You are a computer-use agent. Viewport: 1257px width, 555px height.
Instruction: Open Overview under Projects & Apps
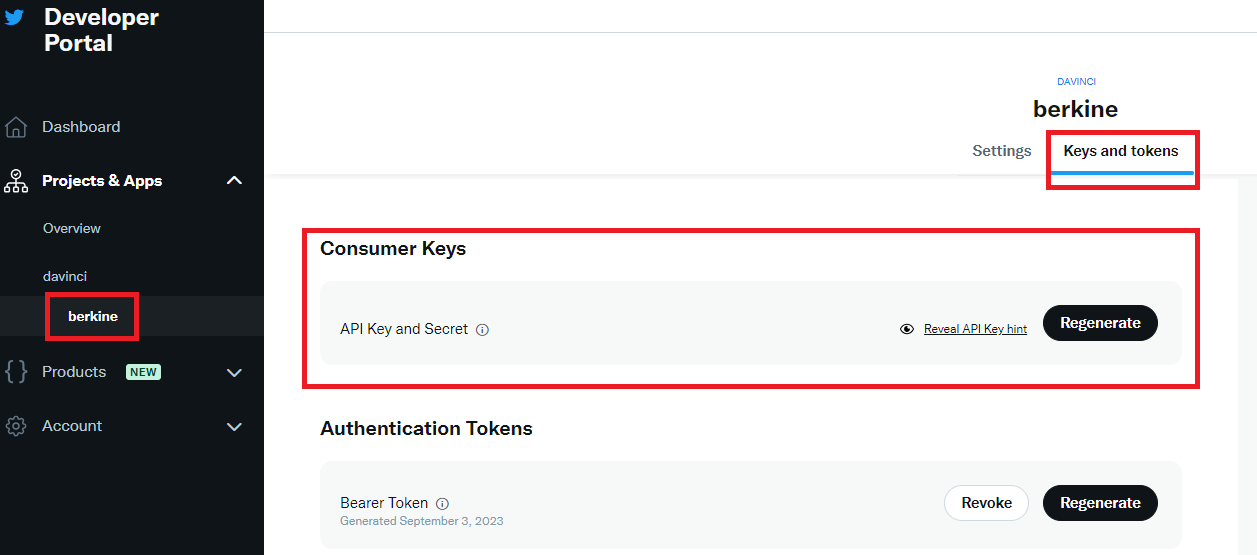coord(72,229)
